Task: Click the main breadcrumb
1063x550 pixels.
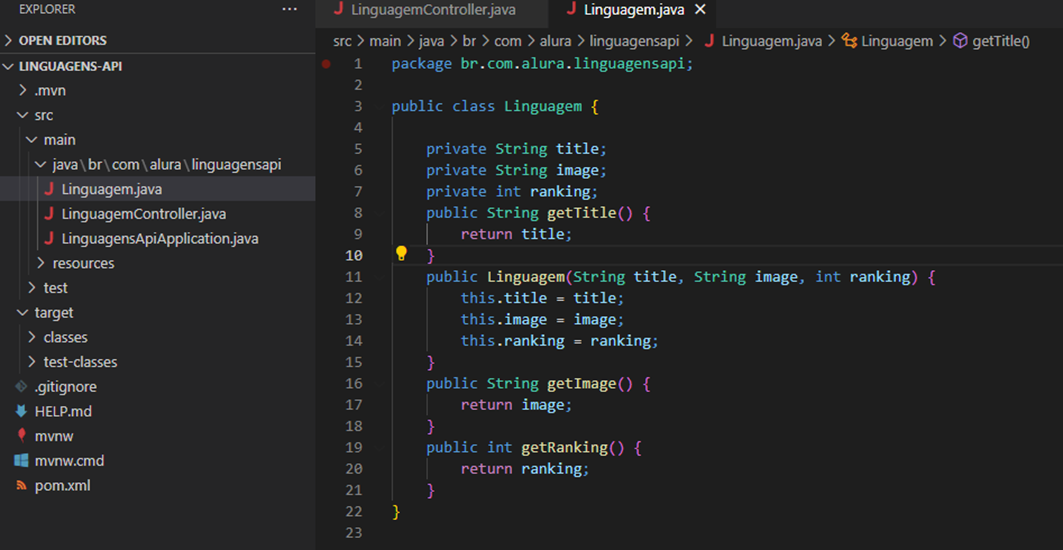Action: [x=385, y=41]
